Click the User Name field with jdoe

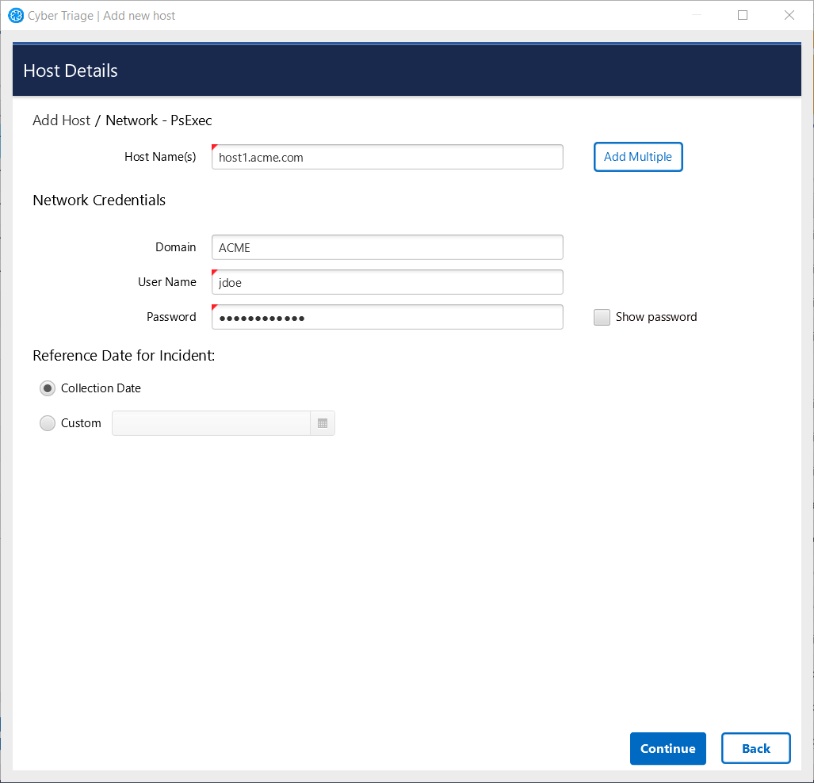[387, 282]
